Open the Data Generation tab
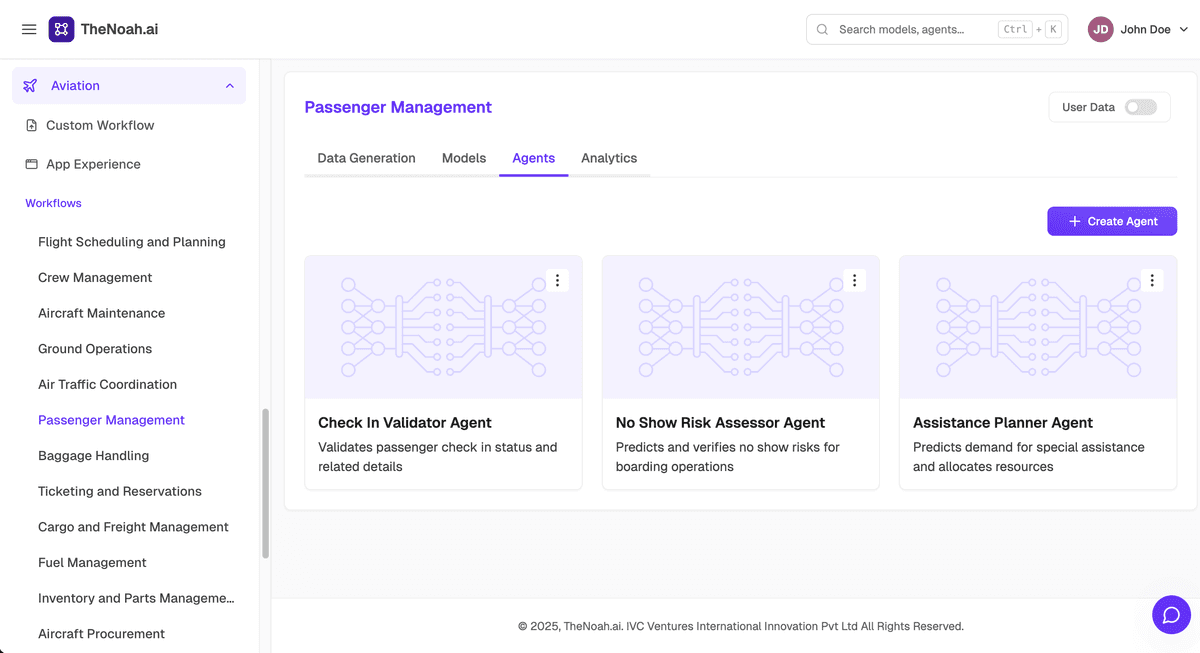The width and height of the screenshot is (1200, 653). click(366, 158)
